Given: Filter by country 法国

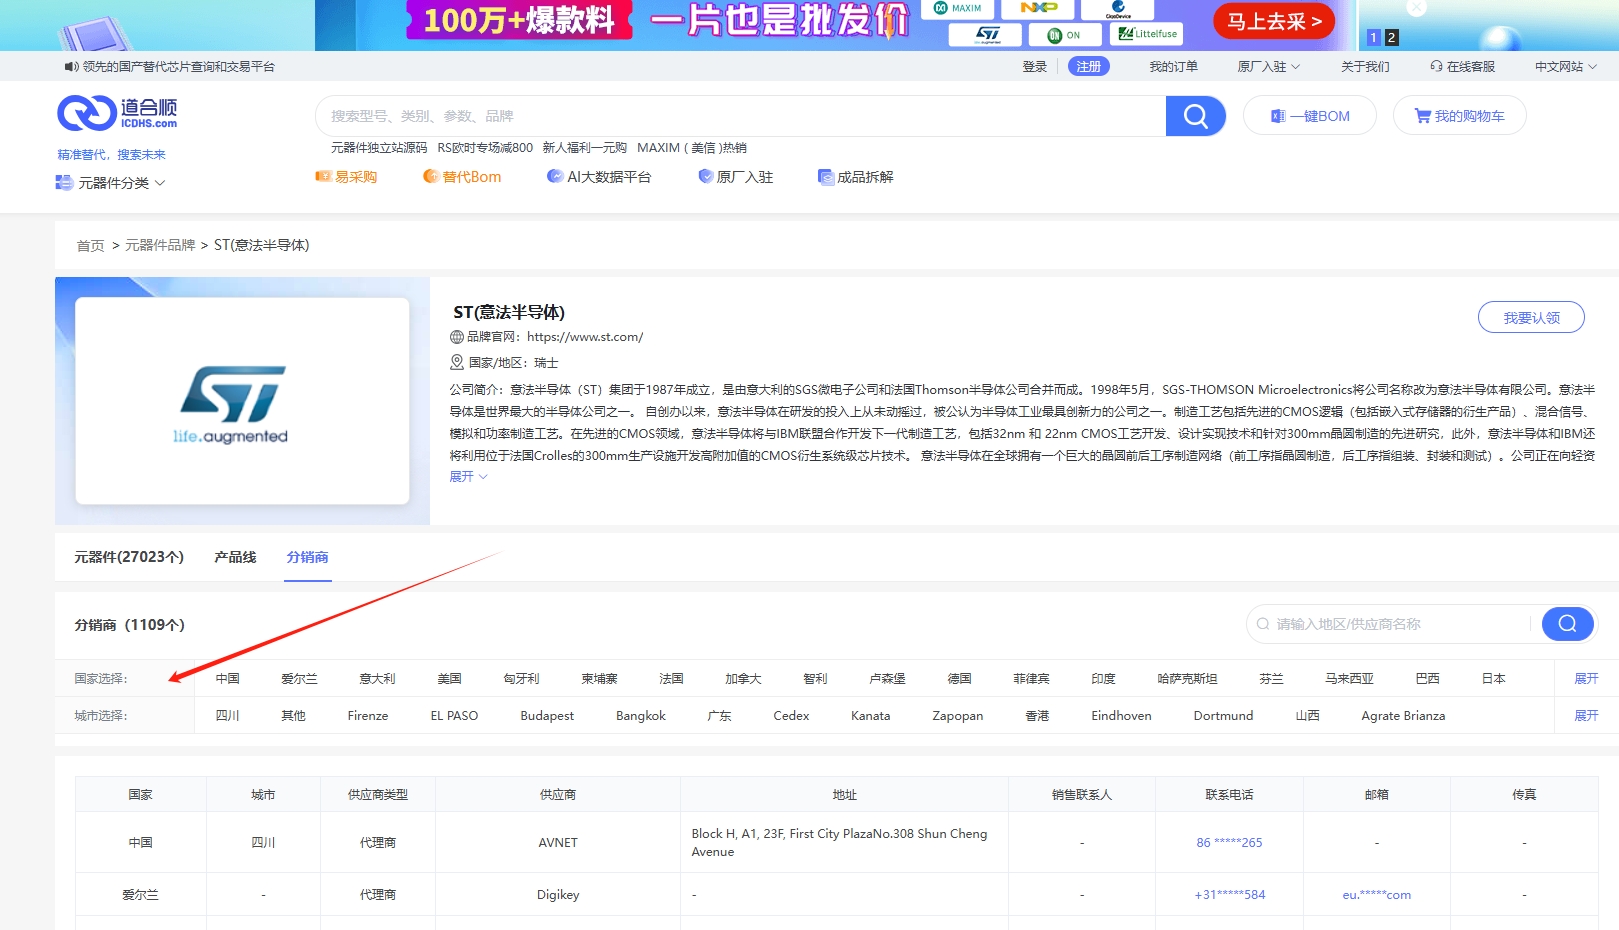Looking at the screenshot, I should pyautogui.click(x=672, y=678).
